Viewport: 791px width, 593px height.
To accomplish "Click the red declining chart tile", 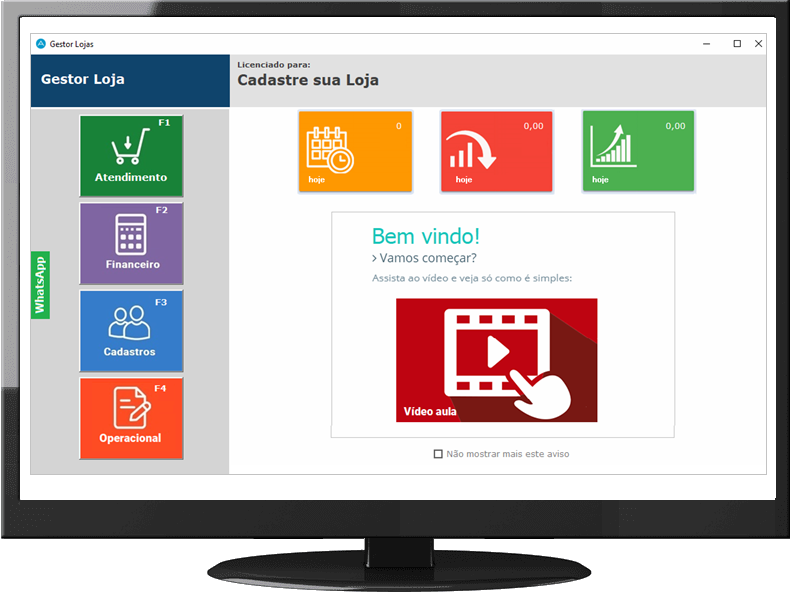I will pos(496,151).
